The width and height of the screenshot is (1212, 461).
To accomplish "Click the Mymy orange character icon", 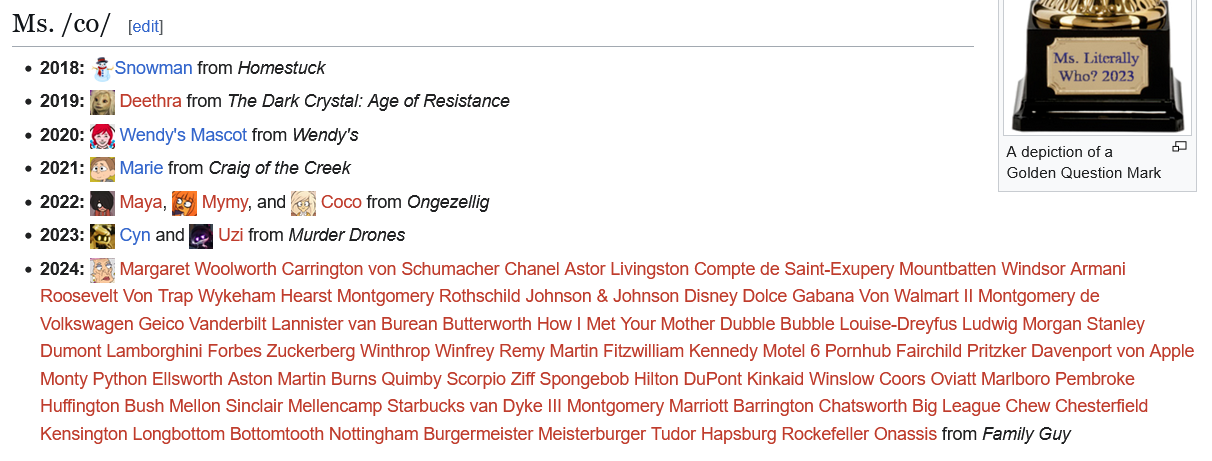I will coord(184,203).
